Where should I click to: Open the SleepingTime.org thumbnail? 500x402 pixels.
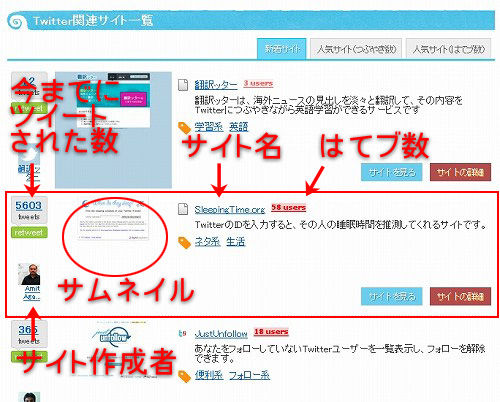tap(113, 220)
